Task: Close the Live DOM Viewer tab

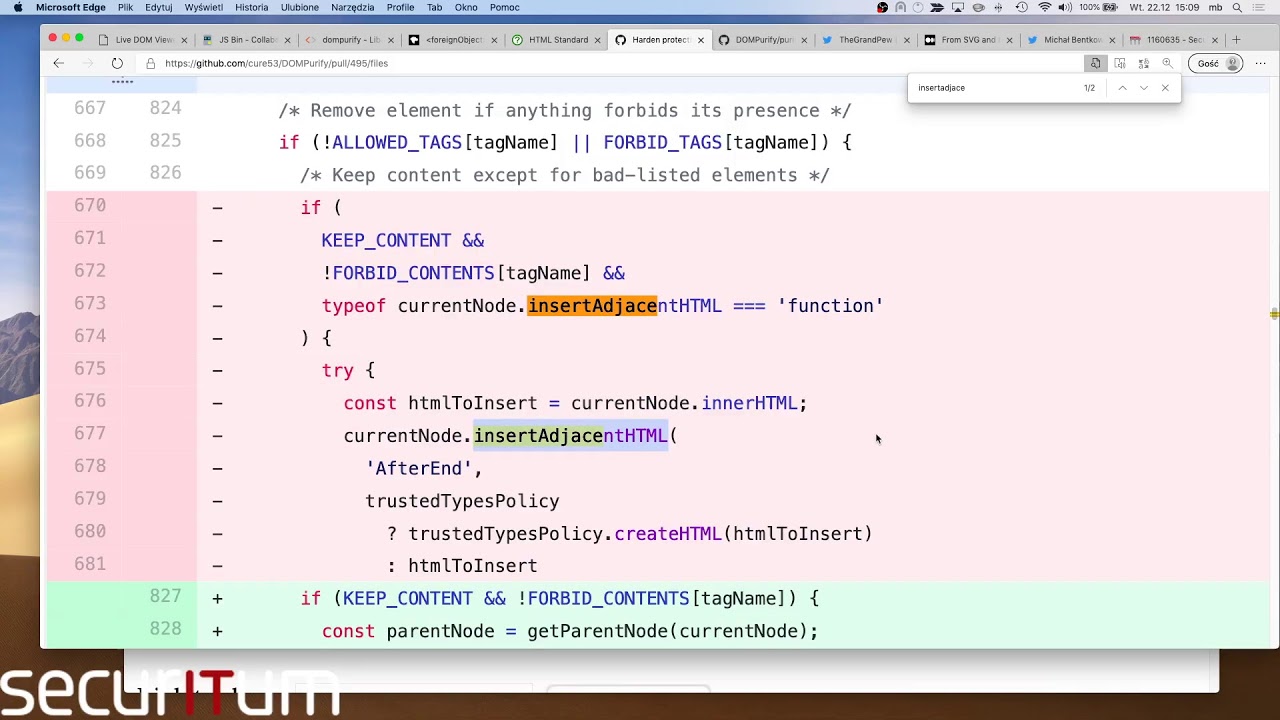Action: pyautogui.click(x=184, y=40)
